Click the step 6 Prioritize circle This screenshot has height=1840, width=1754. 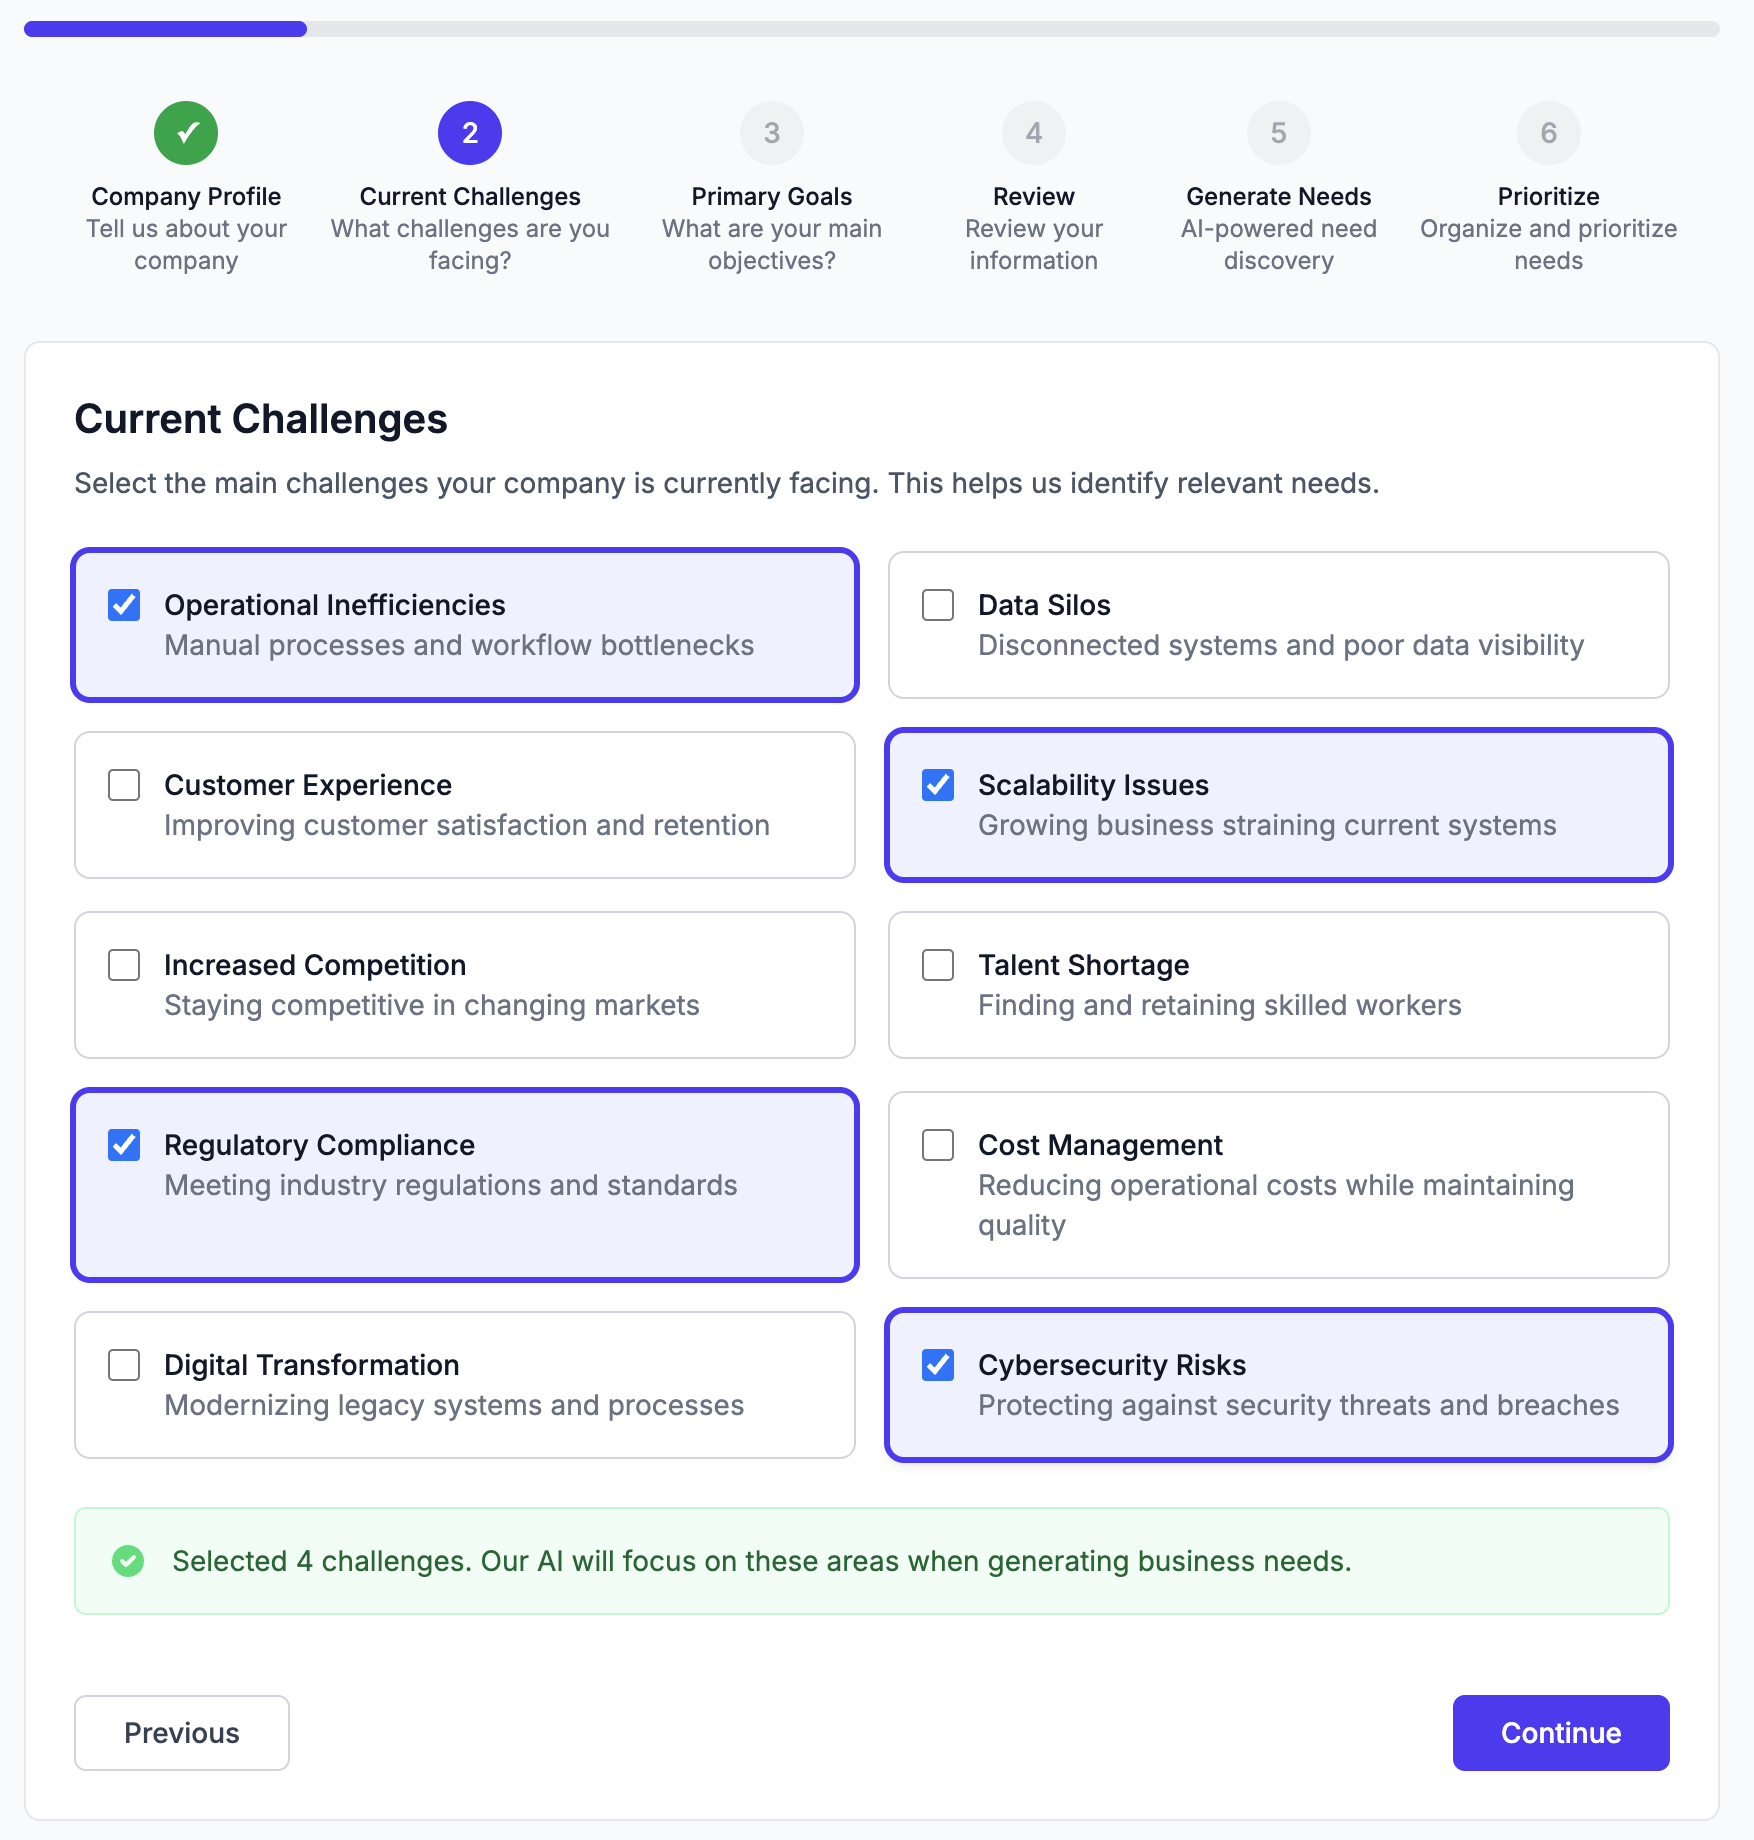point(1548,132)
